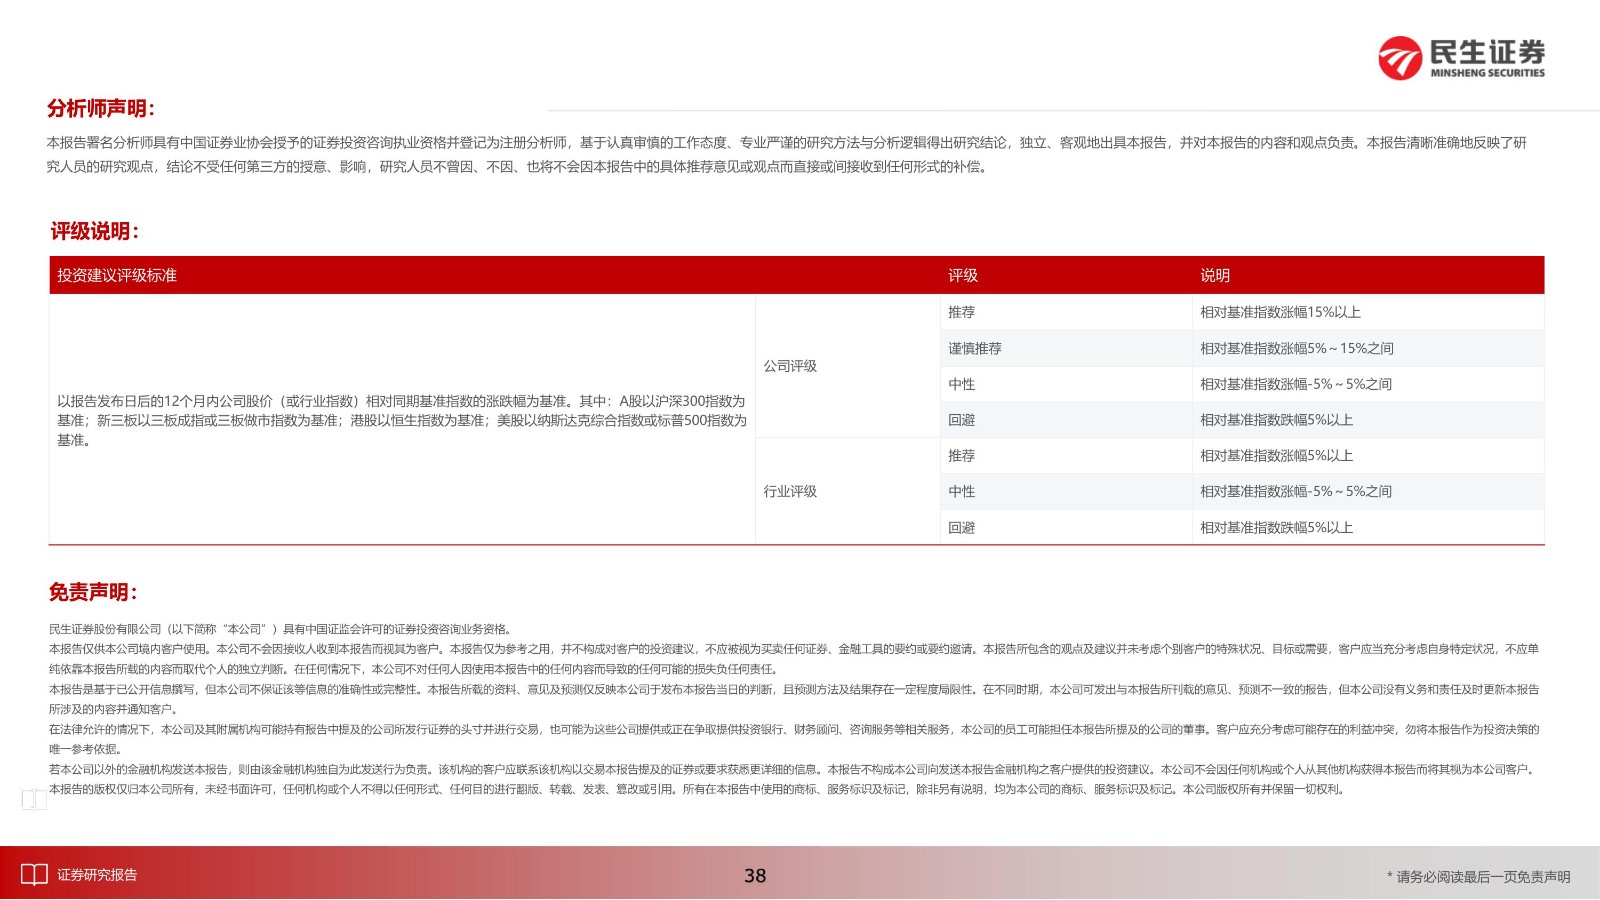Click the paragraph starting 本报告署名分析师

(787, 155)
